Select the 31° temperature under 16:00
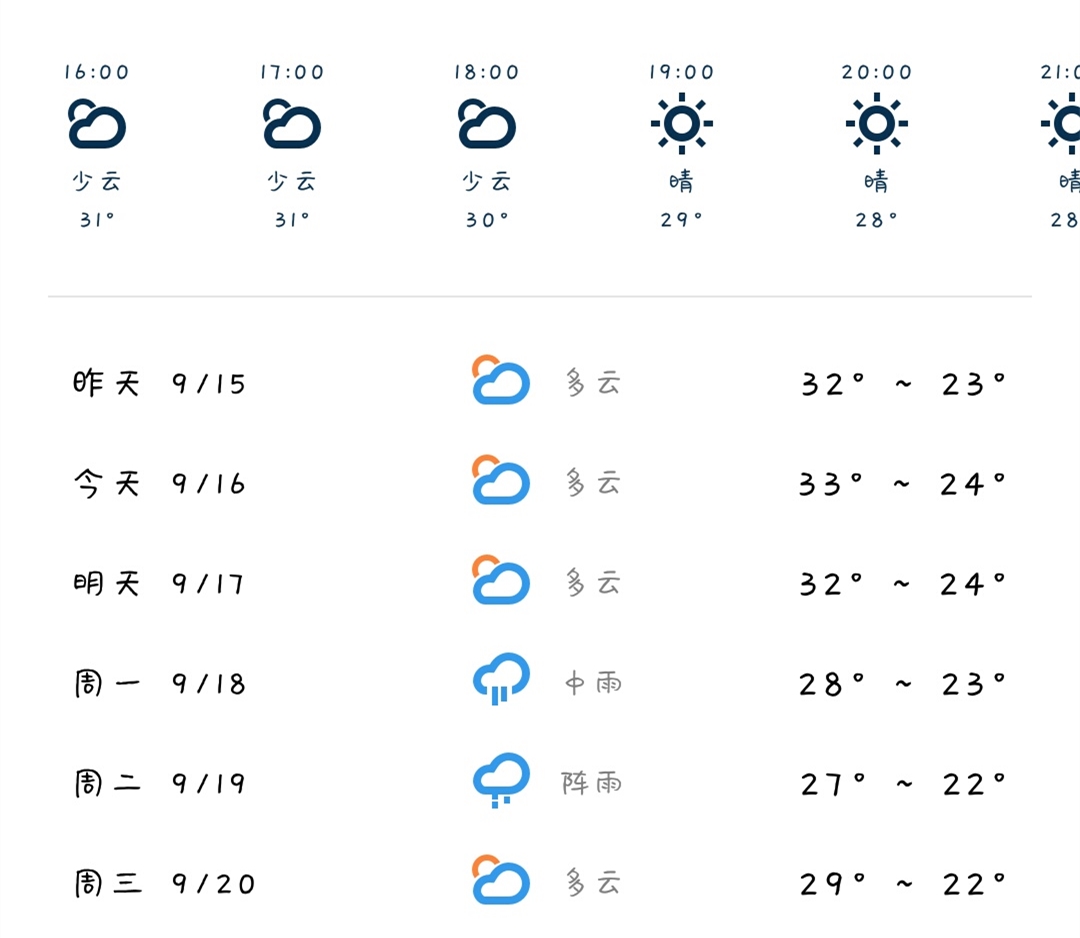This screenshot has width=1080, height=938. click(x=95, y=219)
